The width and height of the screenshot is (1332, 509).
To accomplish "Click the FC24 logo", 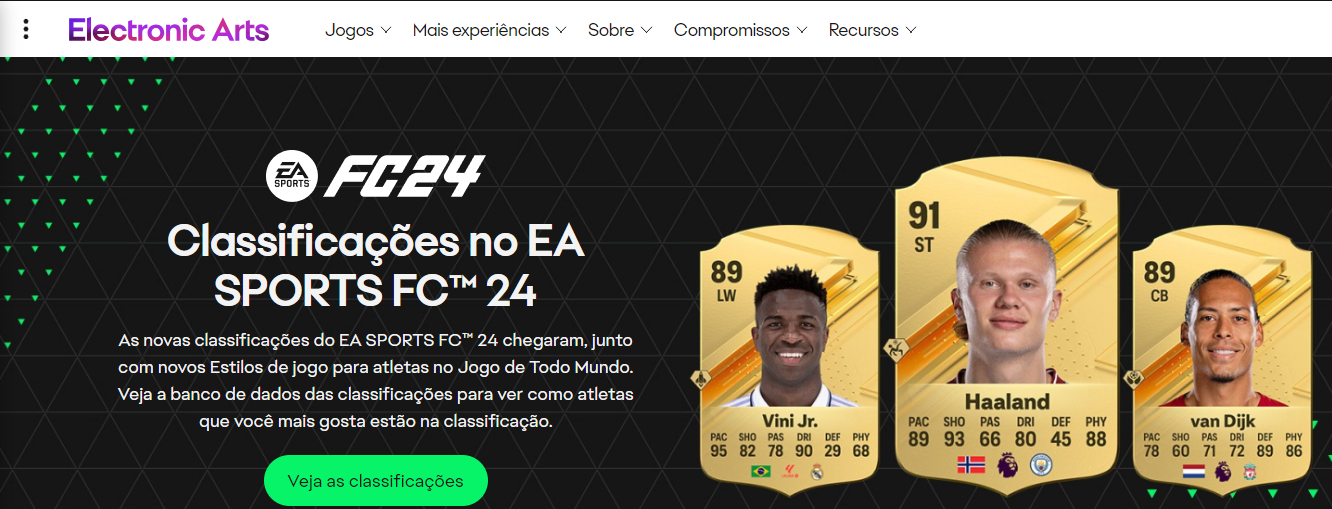I will click(x=403, y=176).
